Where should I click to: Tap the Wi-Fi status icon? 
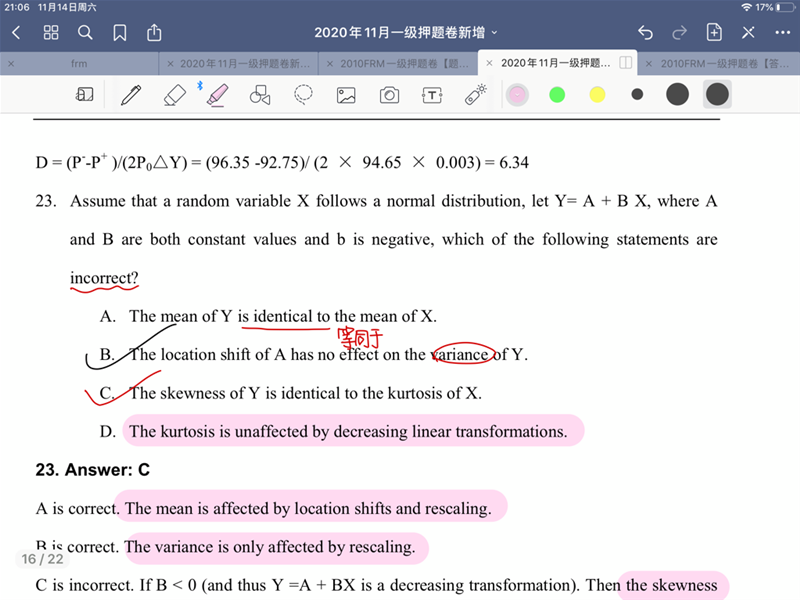click(747, 7)
